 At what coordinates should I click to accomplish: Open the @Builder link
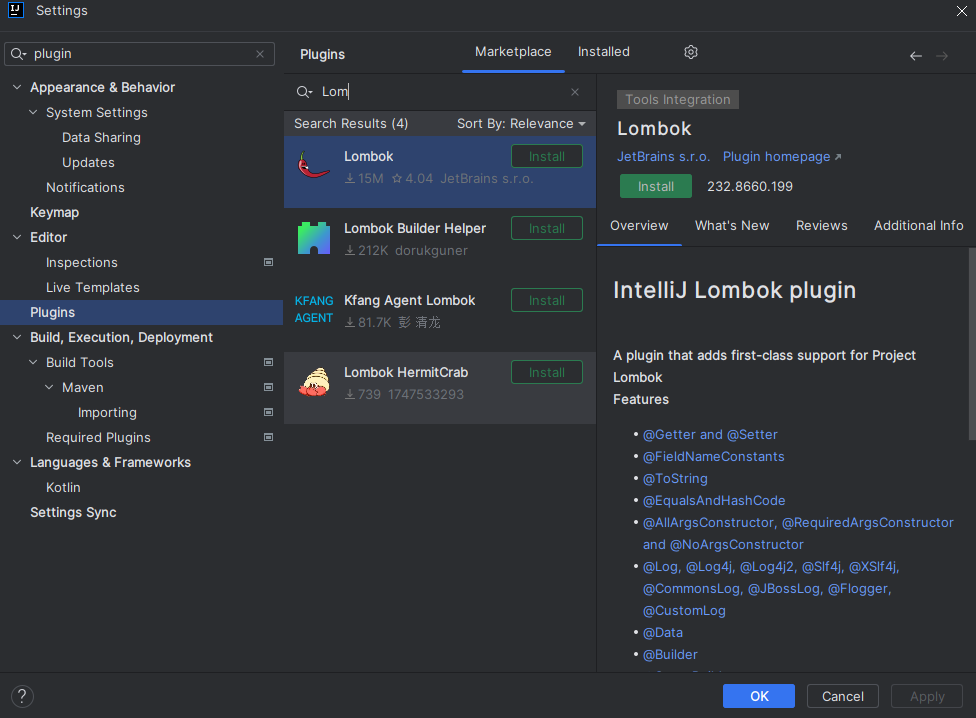[x=670, y=655]
